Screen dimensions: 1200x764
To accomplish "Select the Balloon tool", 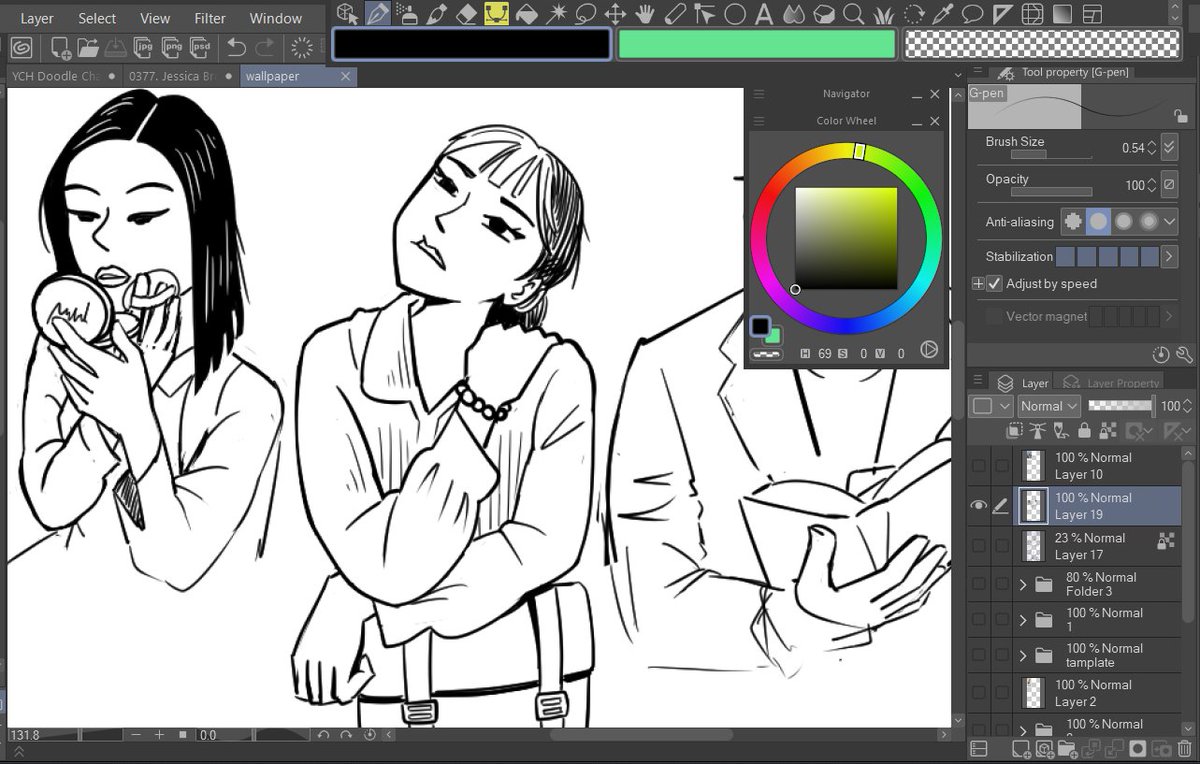I will (x=972, y=14).
